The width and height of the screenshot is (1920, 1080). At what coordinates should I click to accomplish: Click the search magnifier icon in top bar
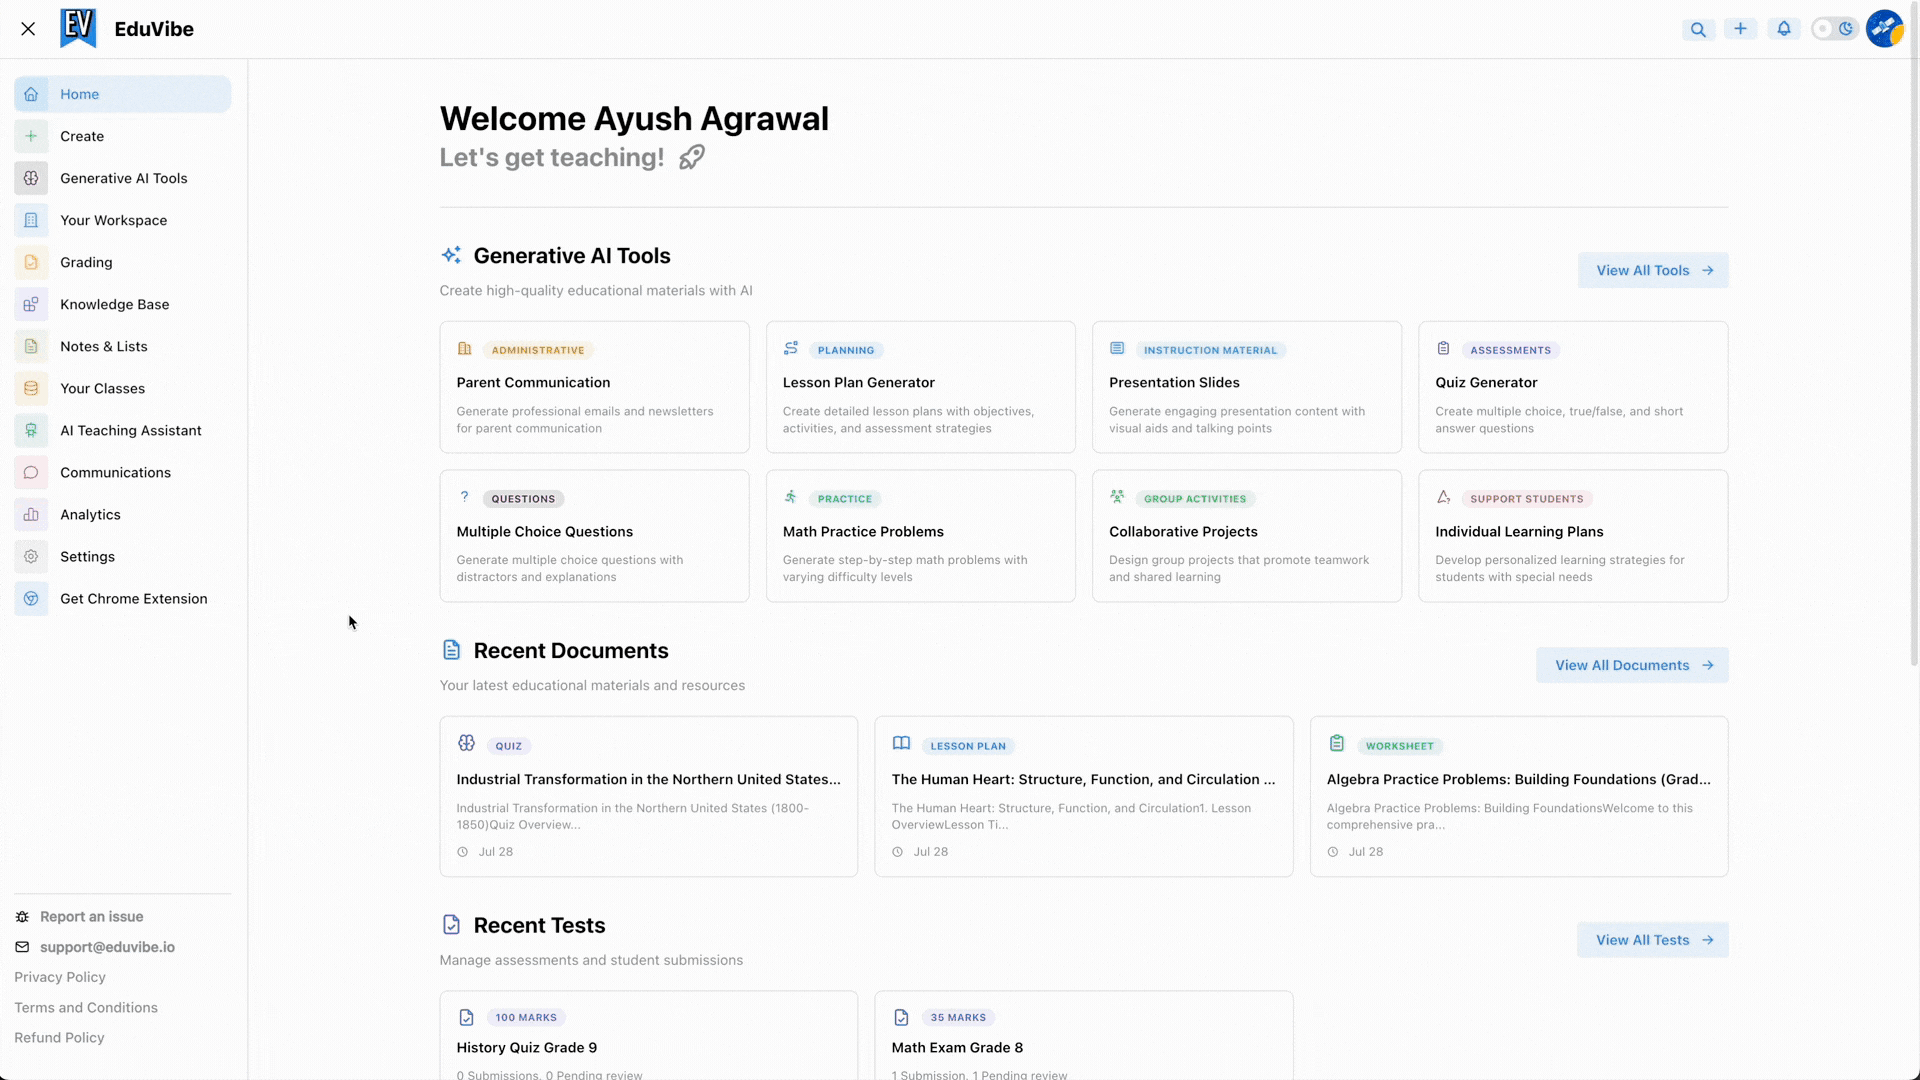(x=1698, y=29)
